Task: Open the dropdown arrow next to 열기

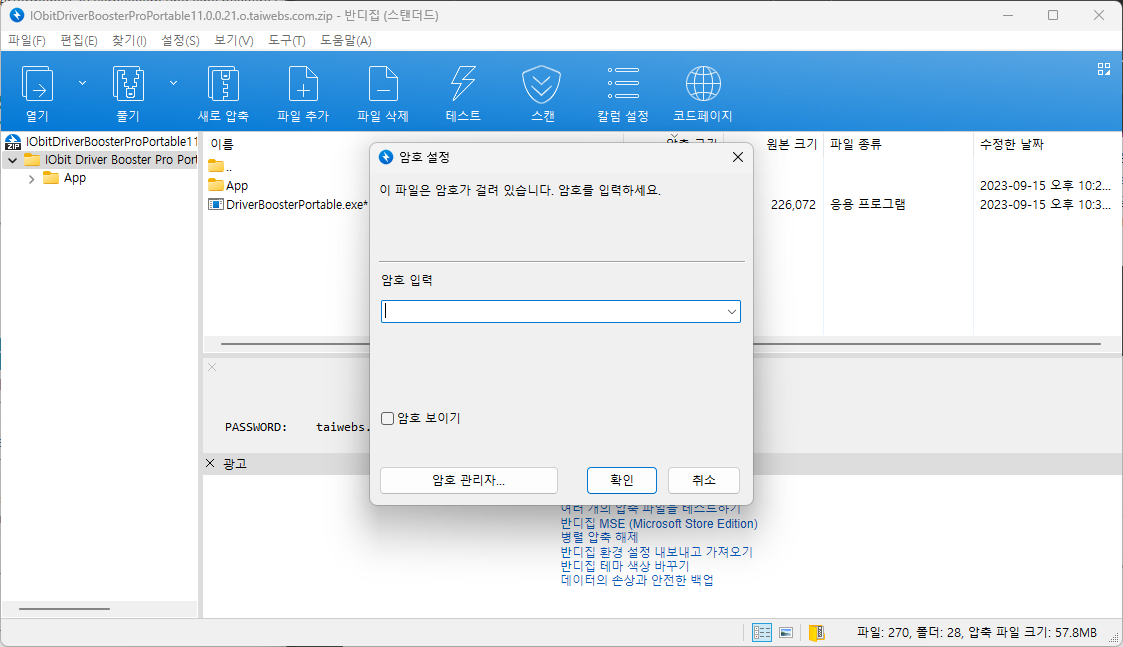Action: [82, 83]
